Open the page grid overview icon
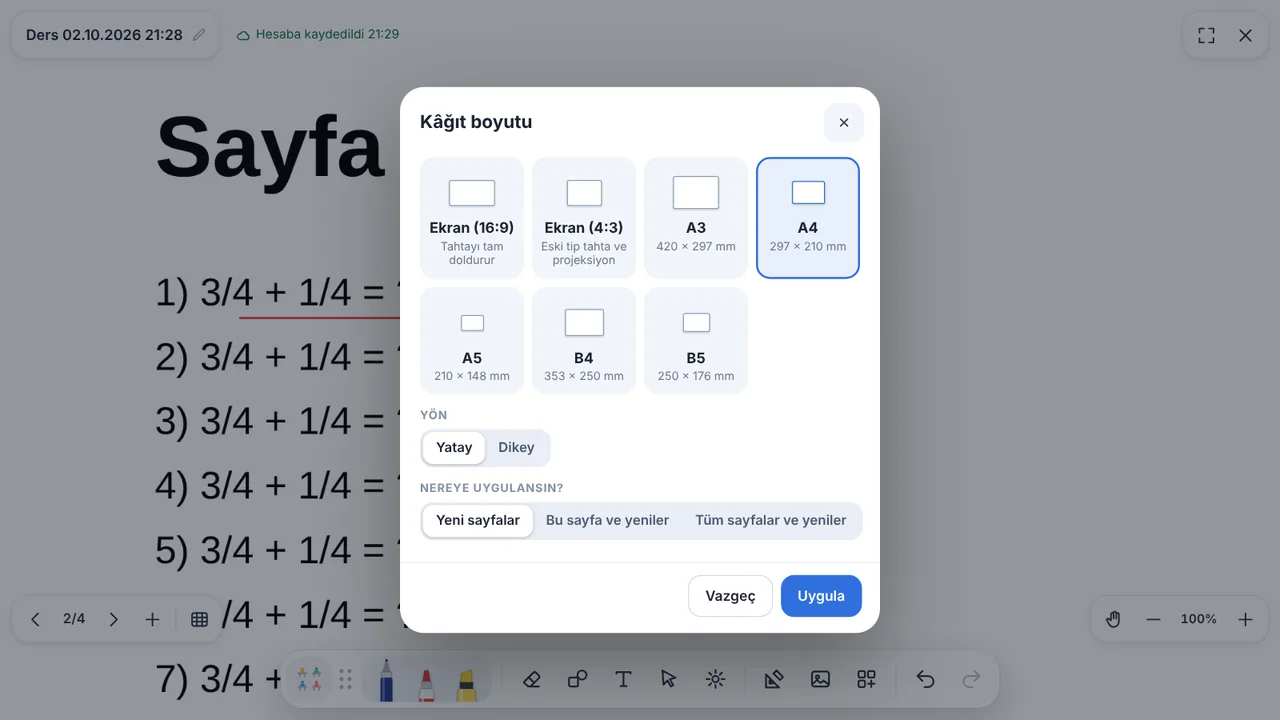The height and width of the screenshot is (720, 1280). click(199, 619)
